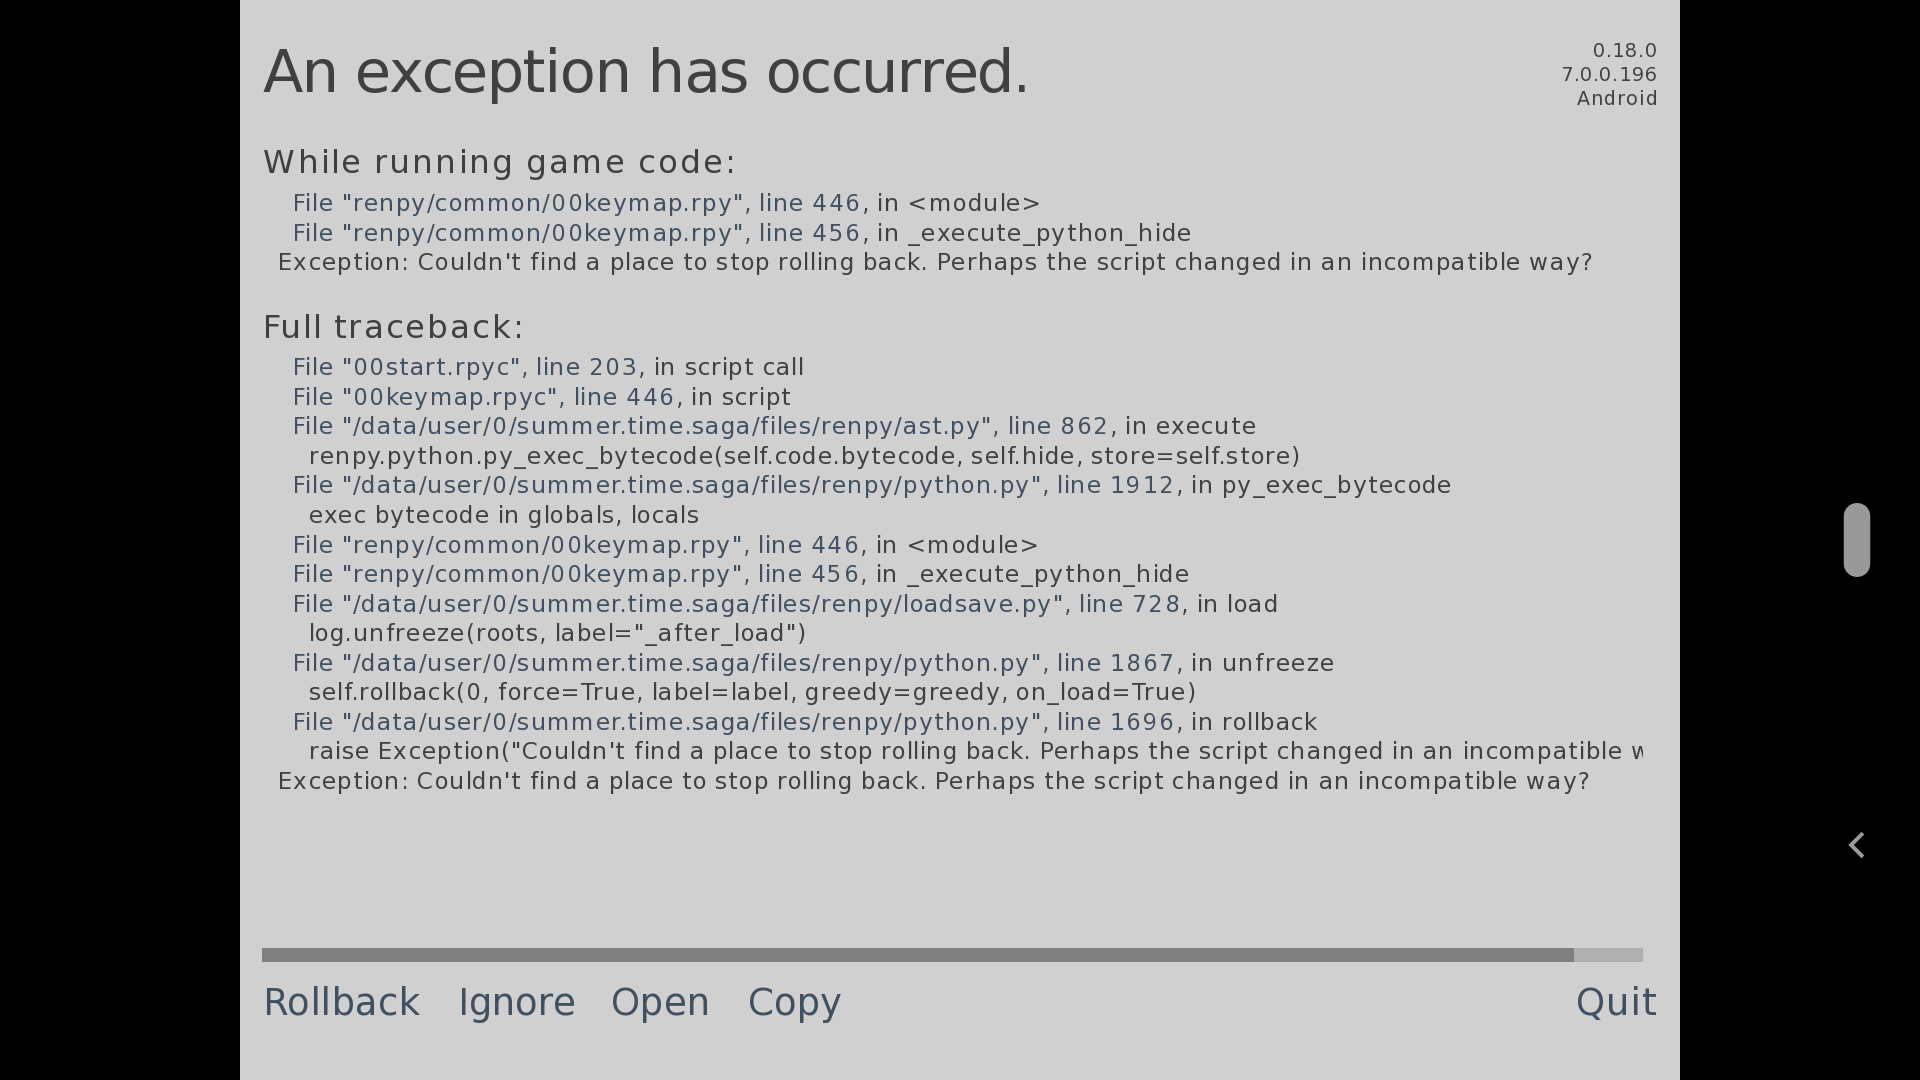This screenshot has height=1080, width=1920.
Task: Open the python.py line 1696 rollback link
Action: (733, 722)
